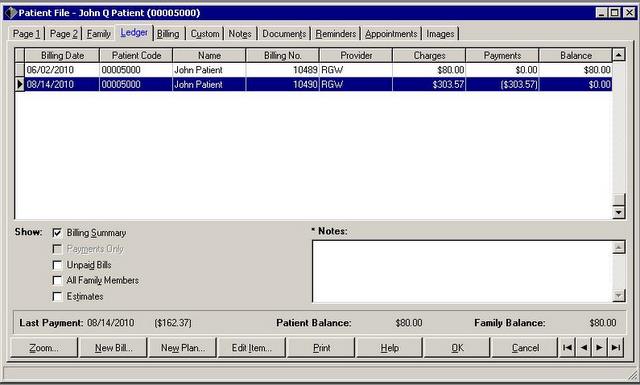Image resolution: width=640 pixels, height=385 pixels.
Task: Click the Patient File title bar icon
Action: click(x=11, y=13)
